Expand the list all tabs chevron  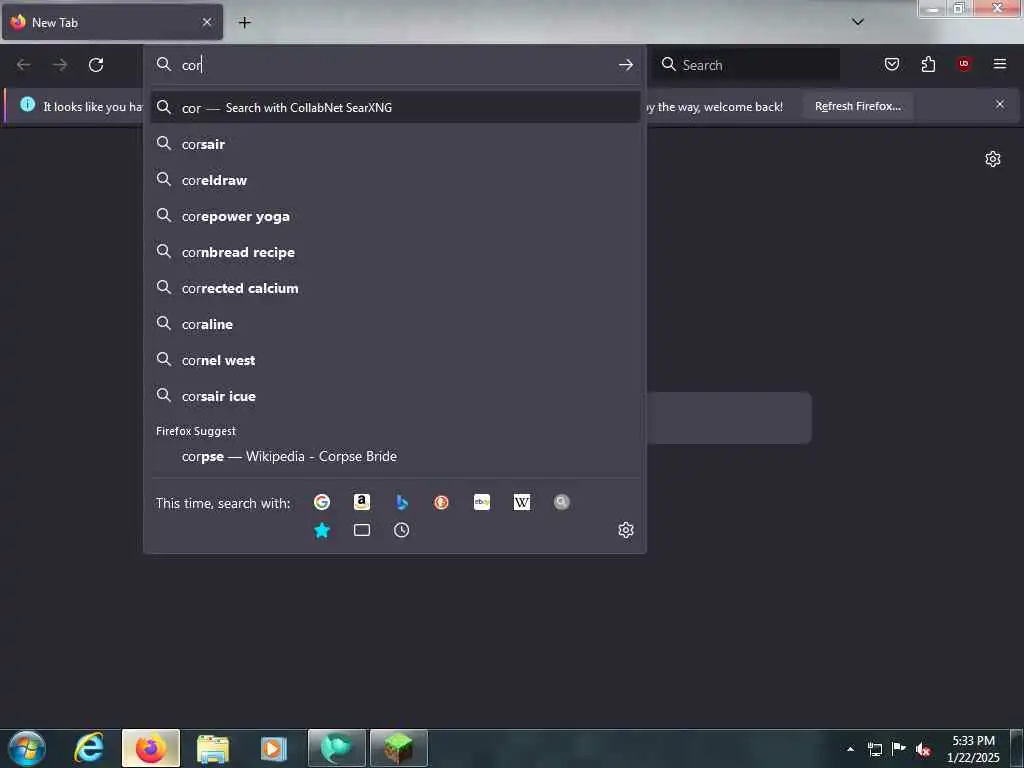858,22
